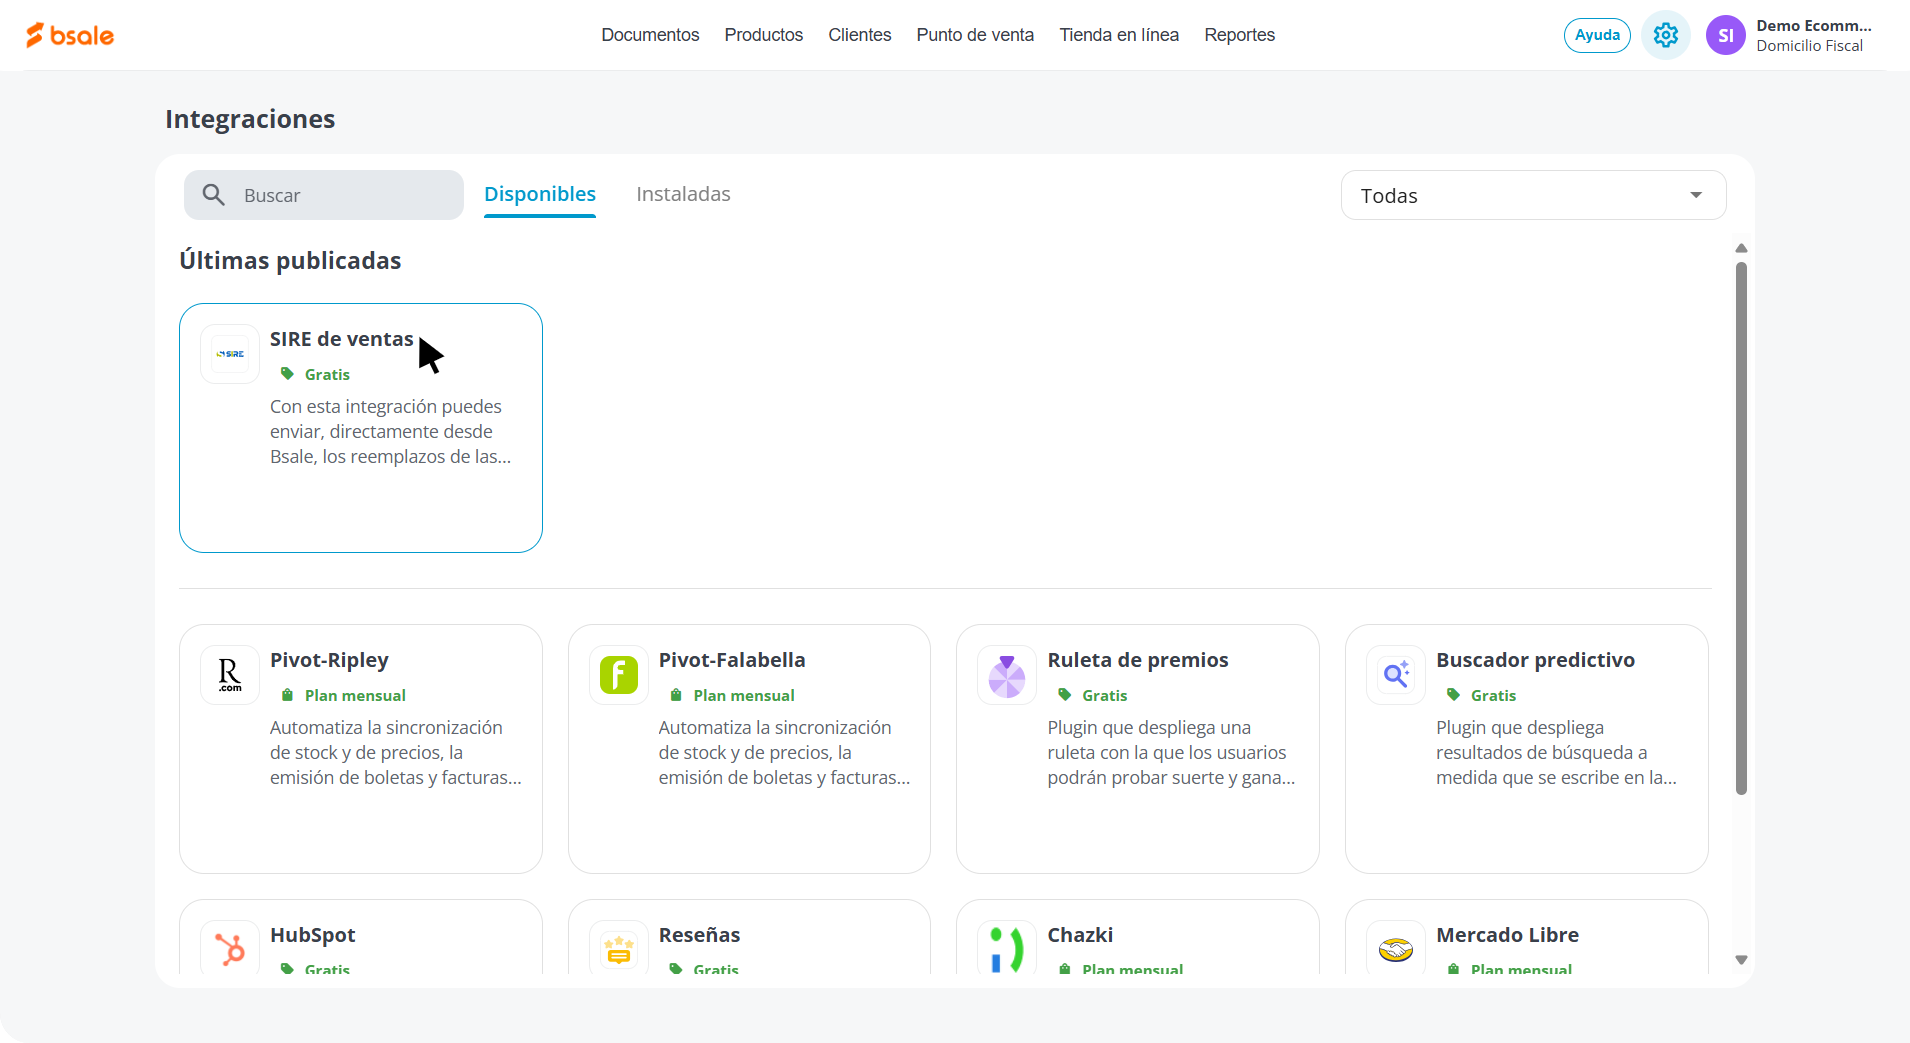Click the scrollbar up arrow

coord(1741,248)
